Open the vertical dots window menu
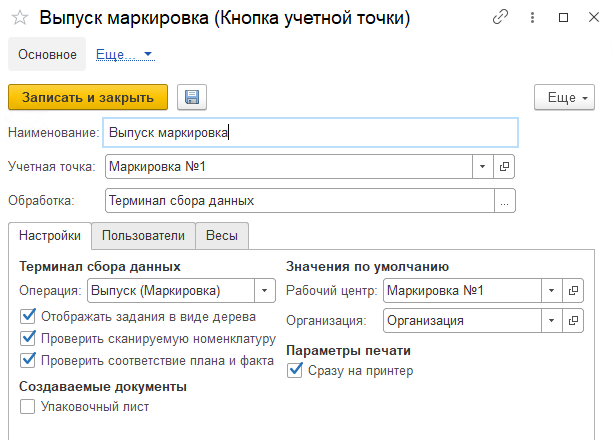Viewport: 612px width, 440px height. pyautogui.click(x=533, y=19)
